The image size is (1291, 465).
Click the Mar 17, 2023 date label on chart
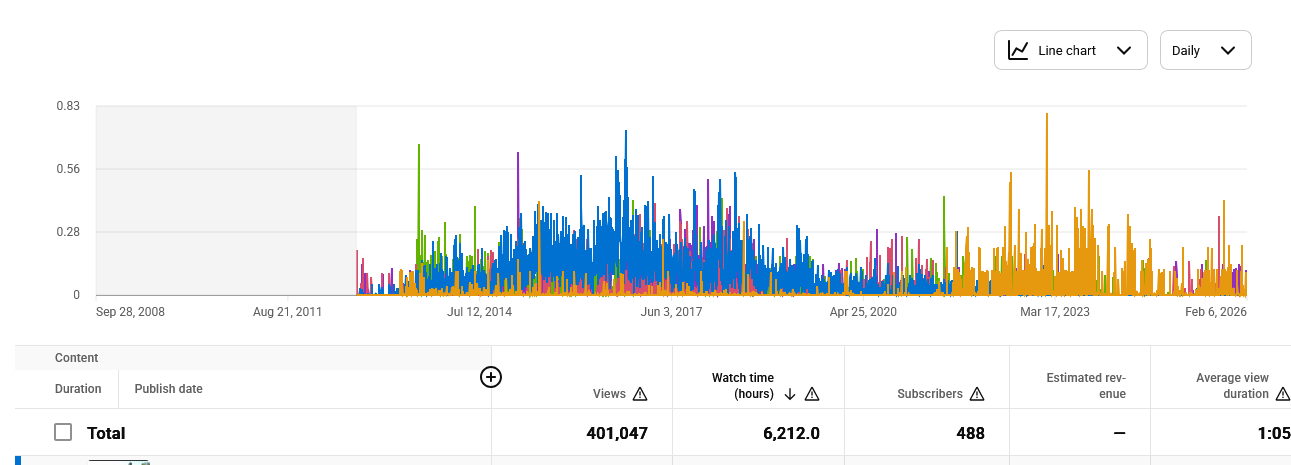pyautogui.click(x=1054, y=312)
